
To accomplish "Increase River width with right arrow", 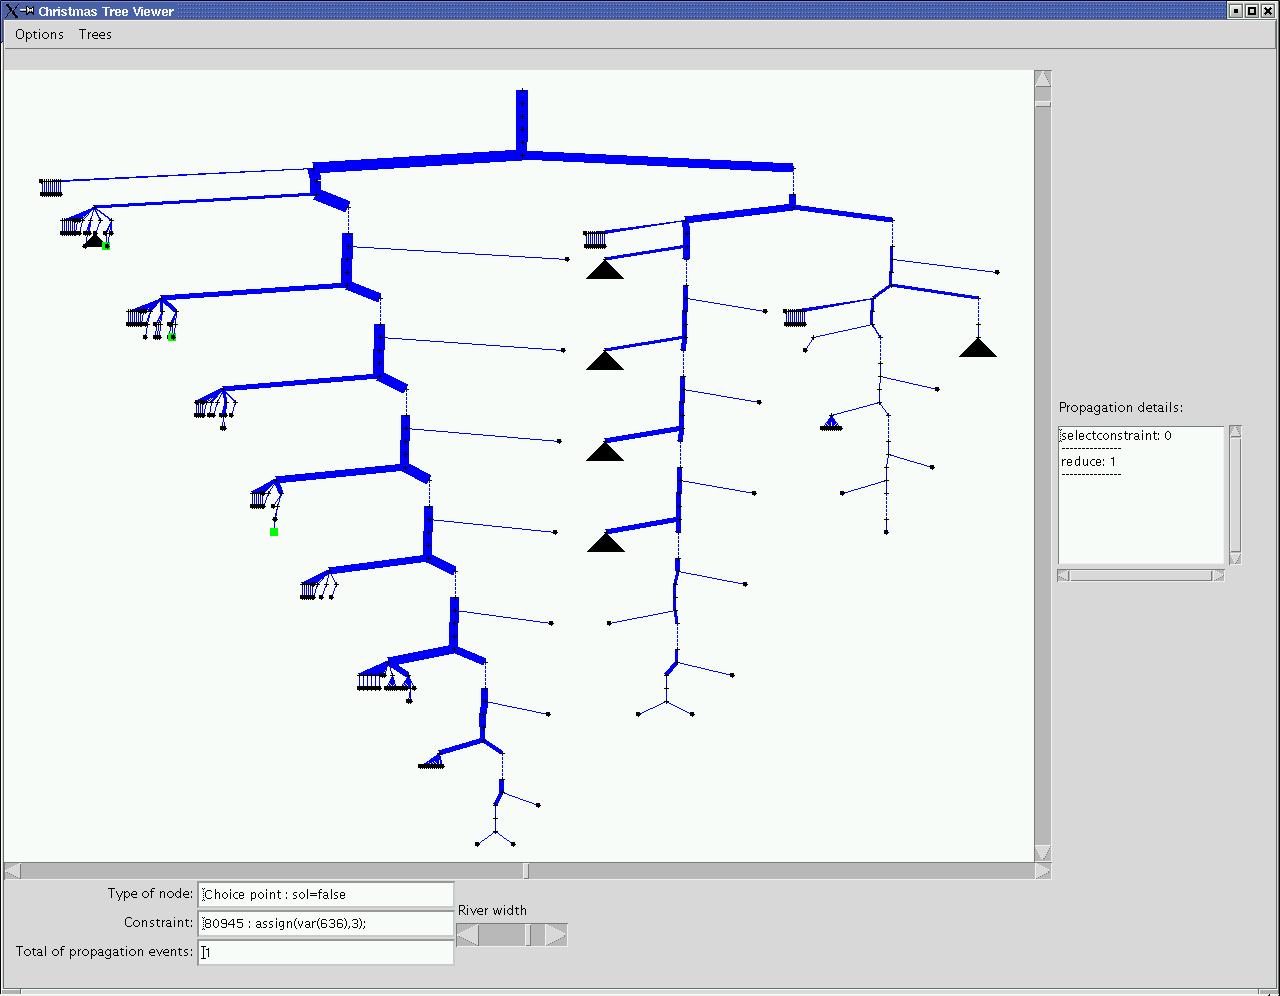I will (x=556, y=935).
